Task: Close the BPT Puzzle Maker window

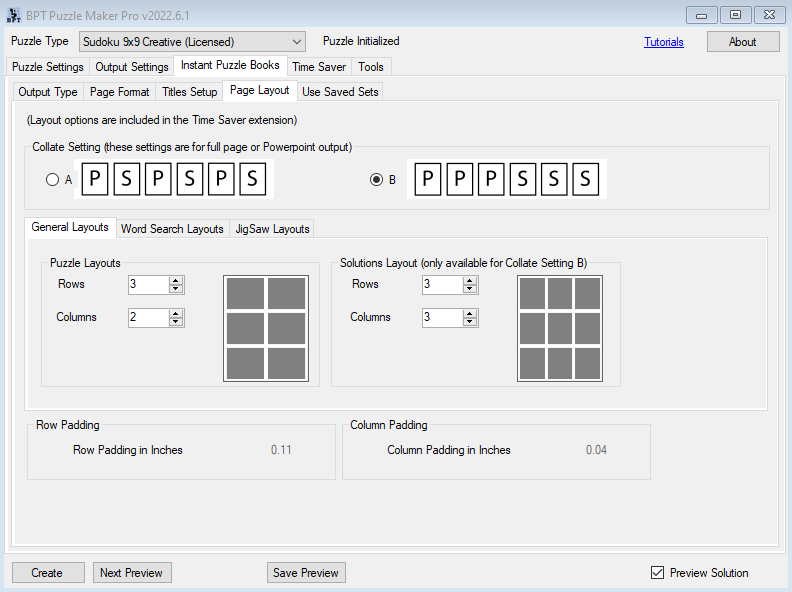Action: click(x=769, y=15)
